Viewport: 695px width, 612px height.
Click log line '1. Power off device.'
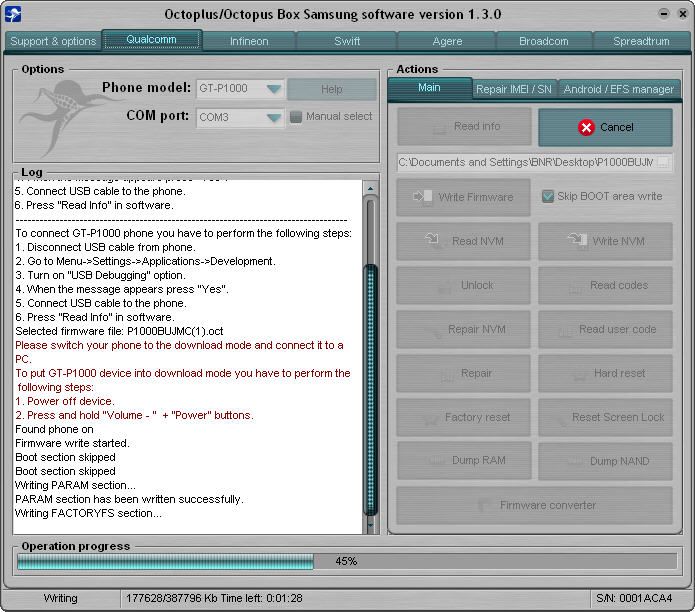click(x=65, y=401)
